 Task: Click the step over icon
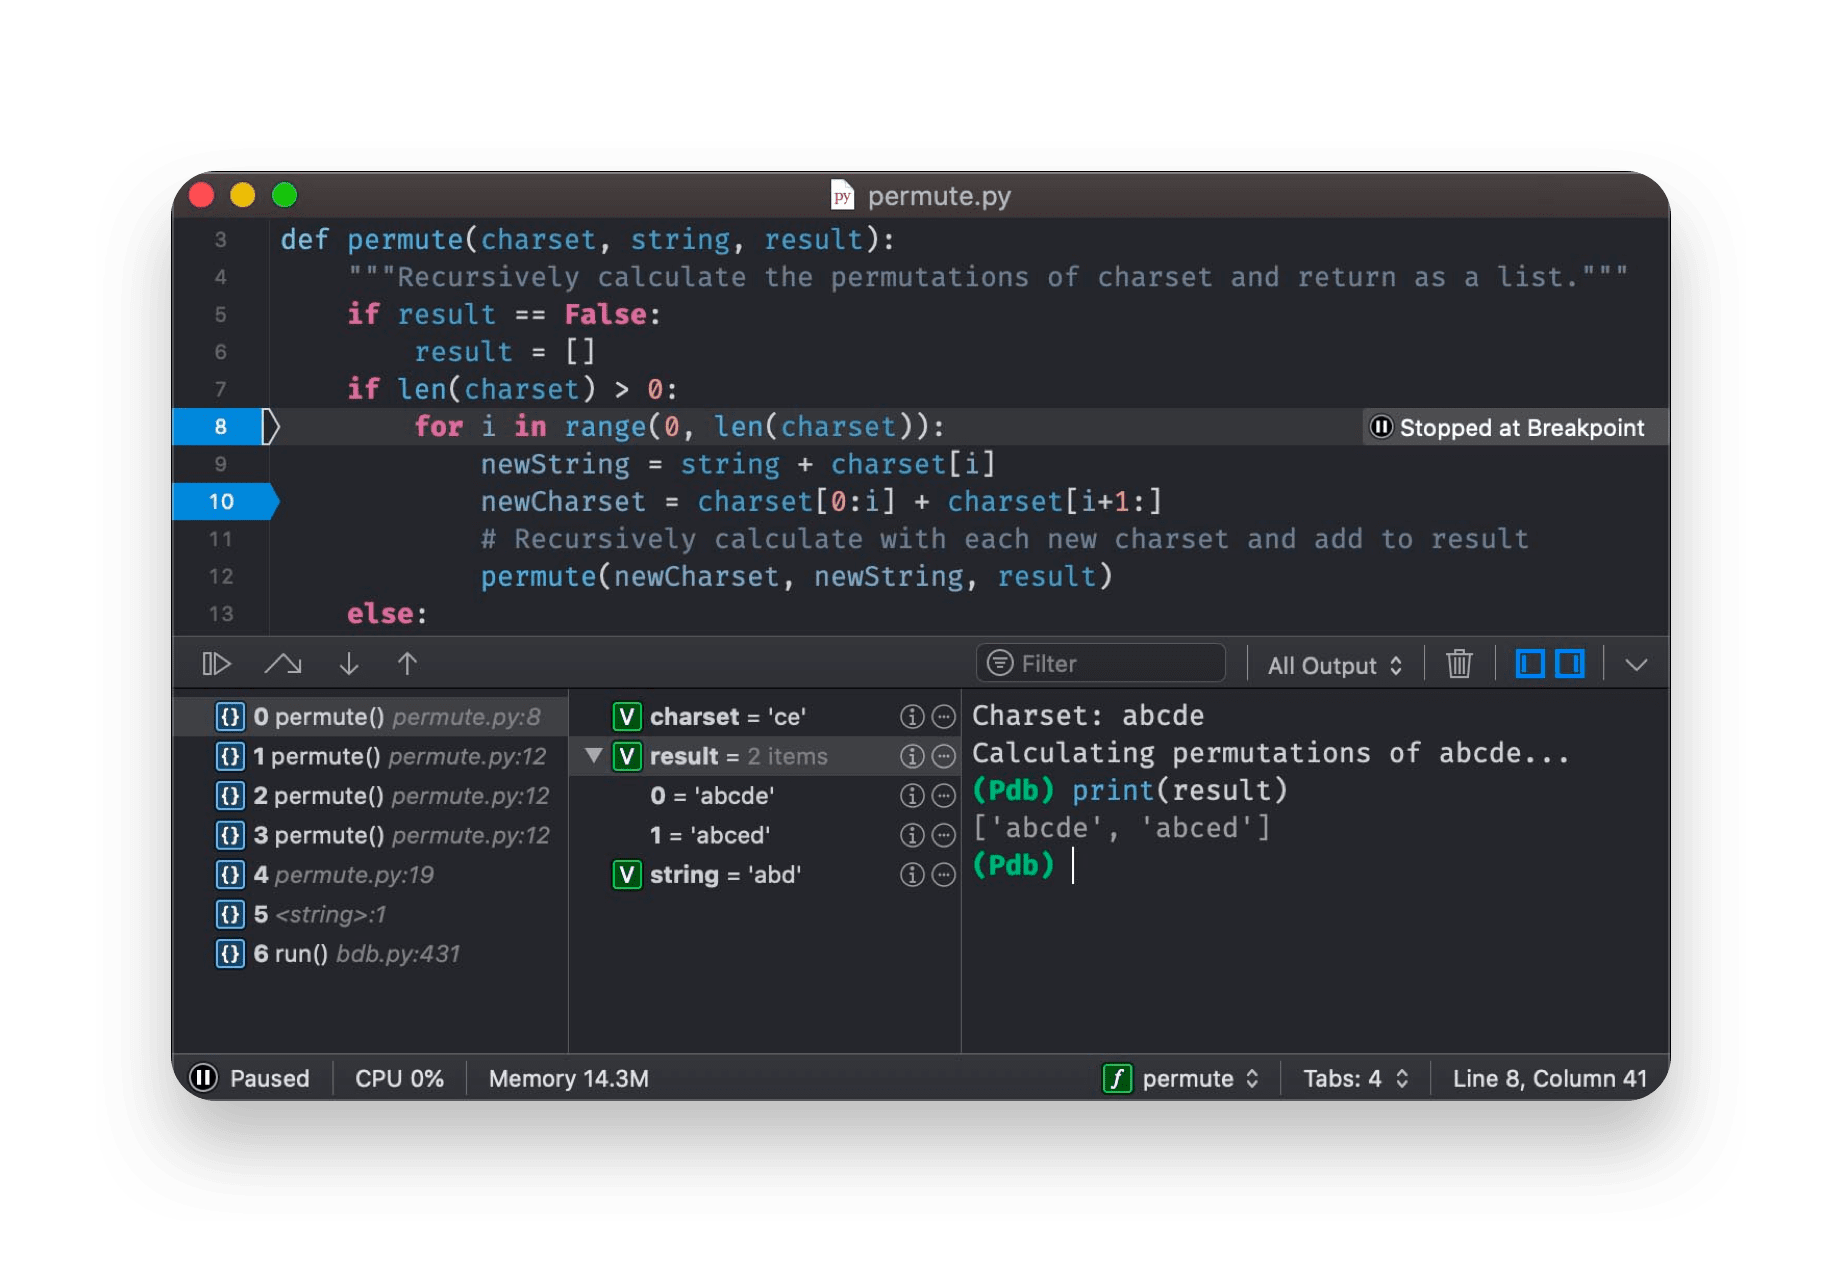click(x=283, y=663)
